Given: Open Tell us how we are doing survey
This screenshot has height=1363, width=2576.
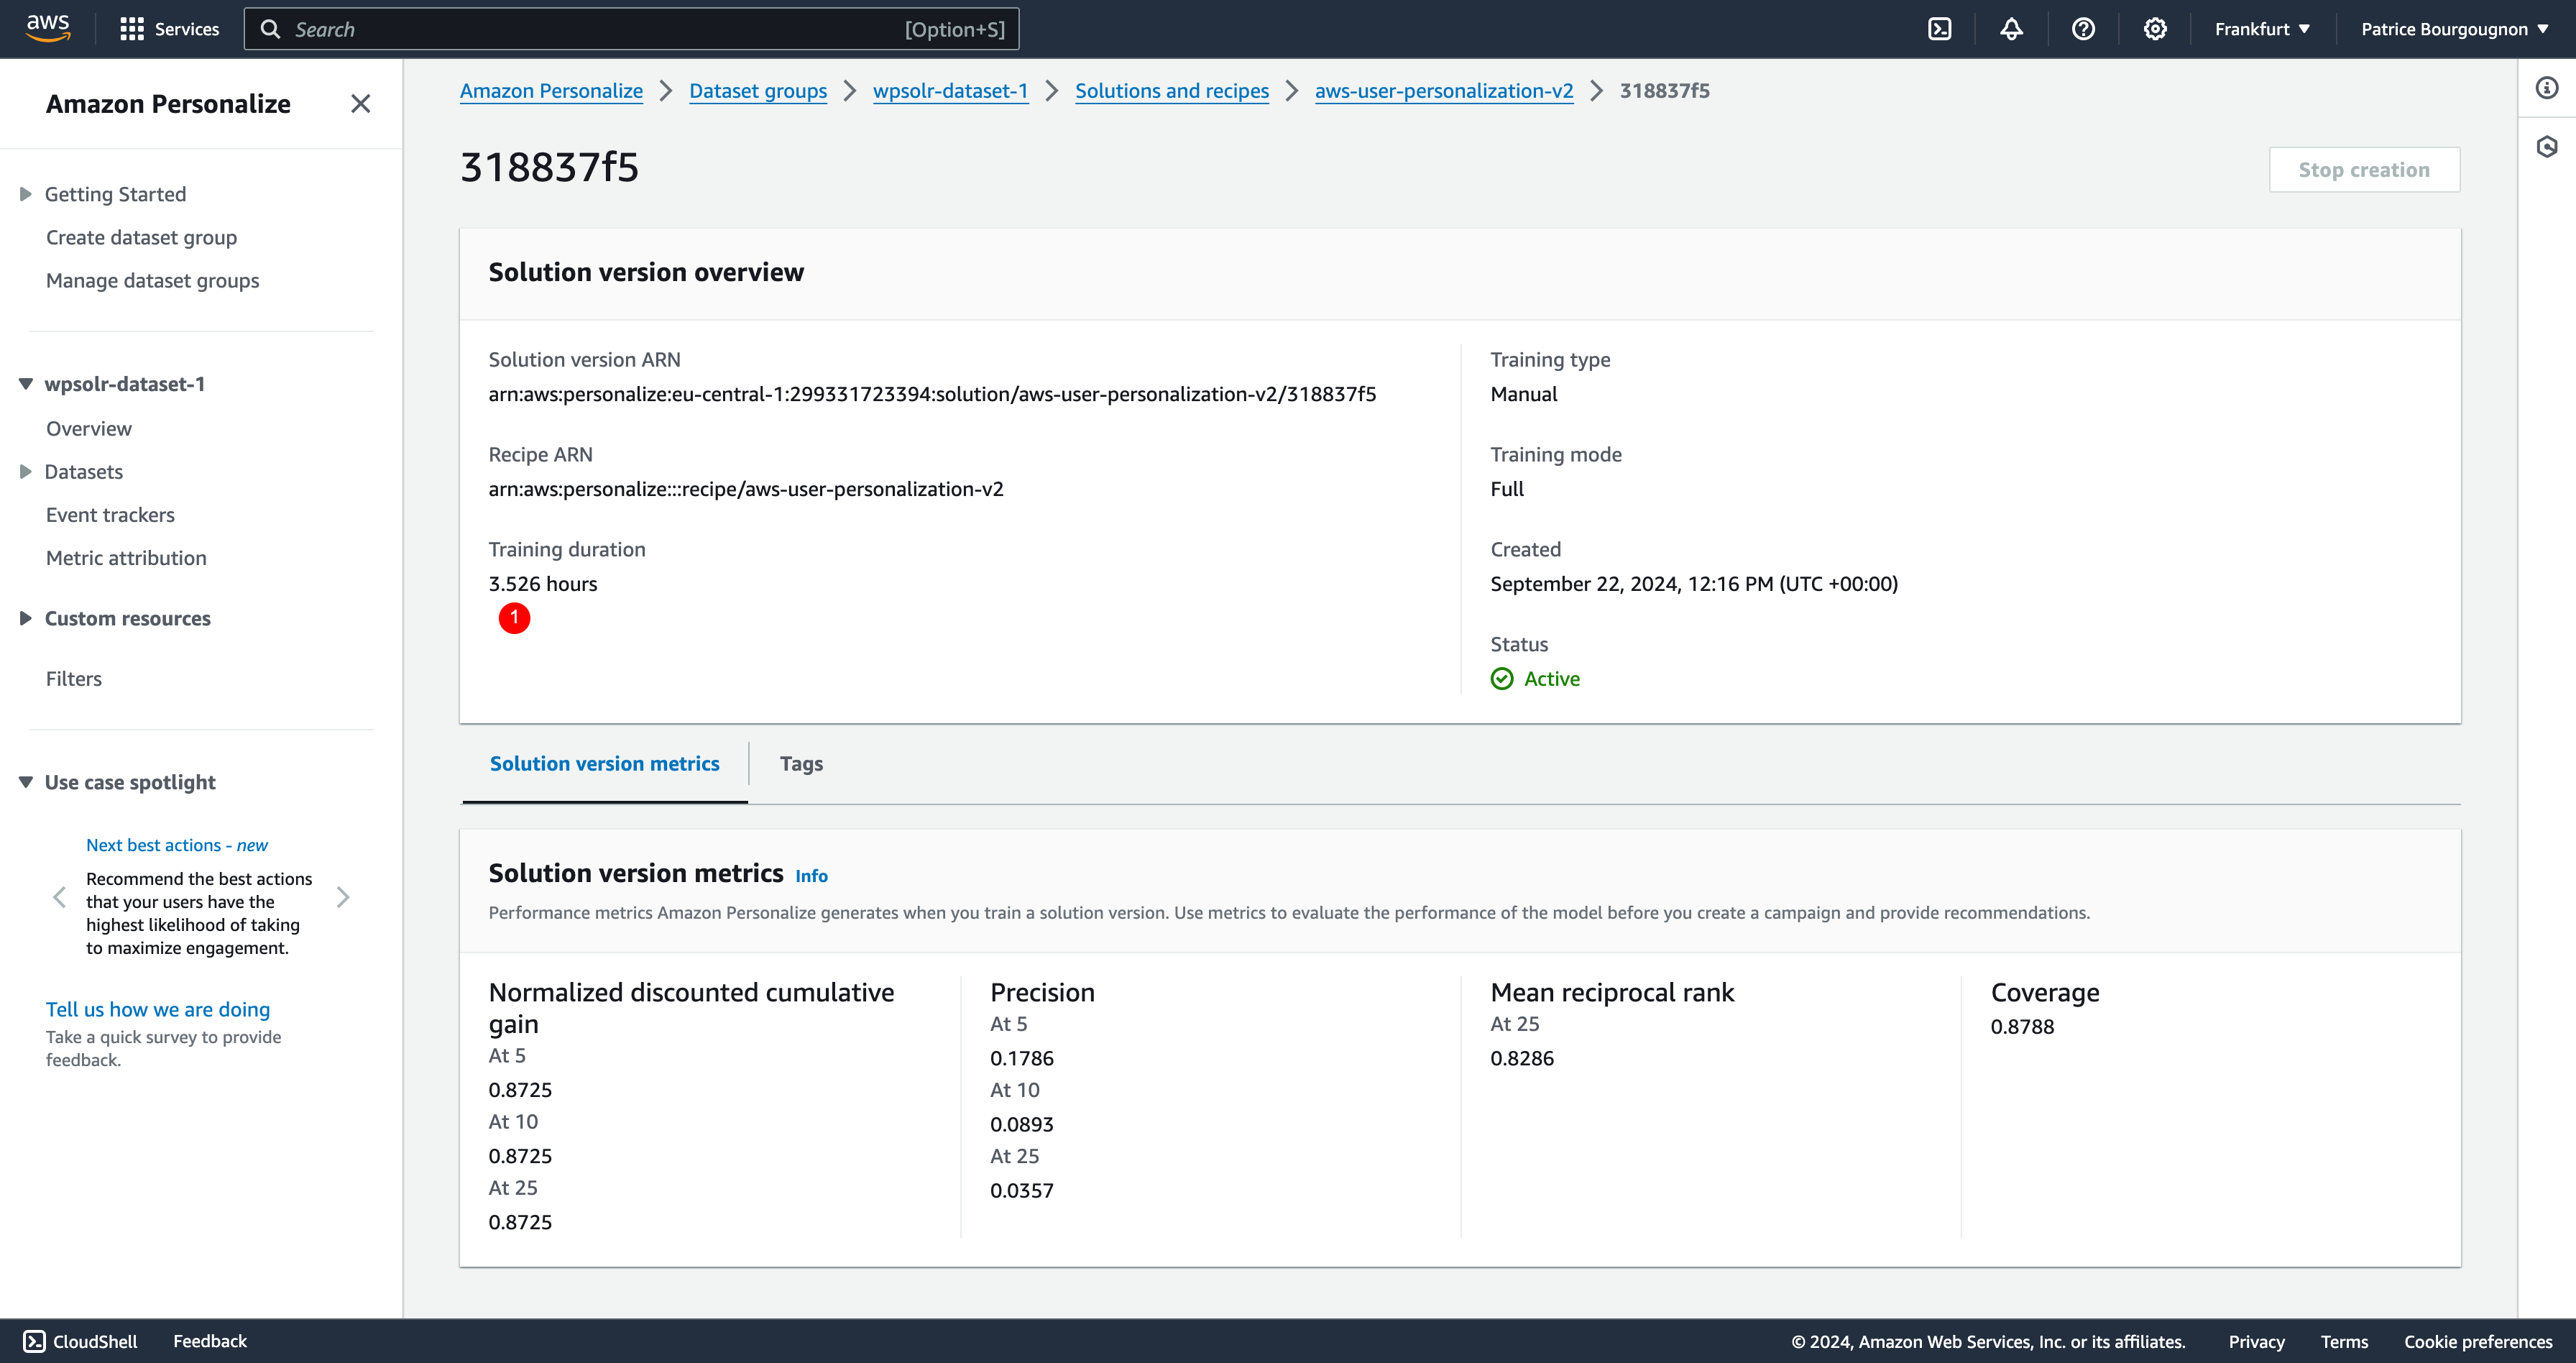Looking at the screenshot, I should [x=158, y=1009].
